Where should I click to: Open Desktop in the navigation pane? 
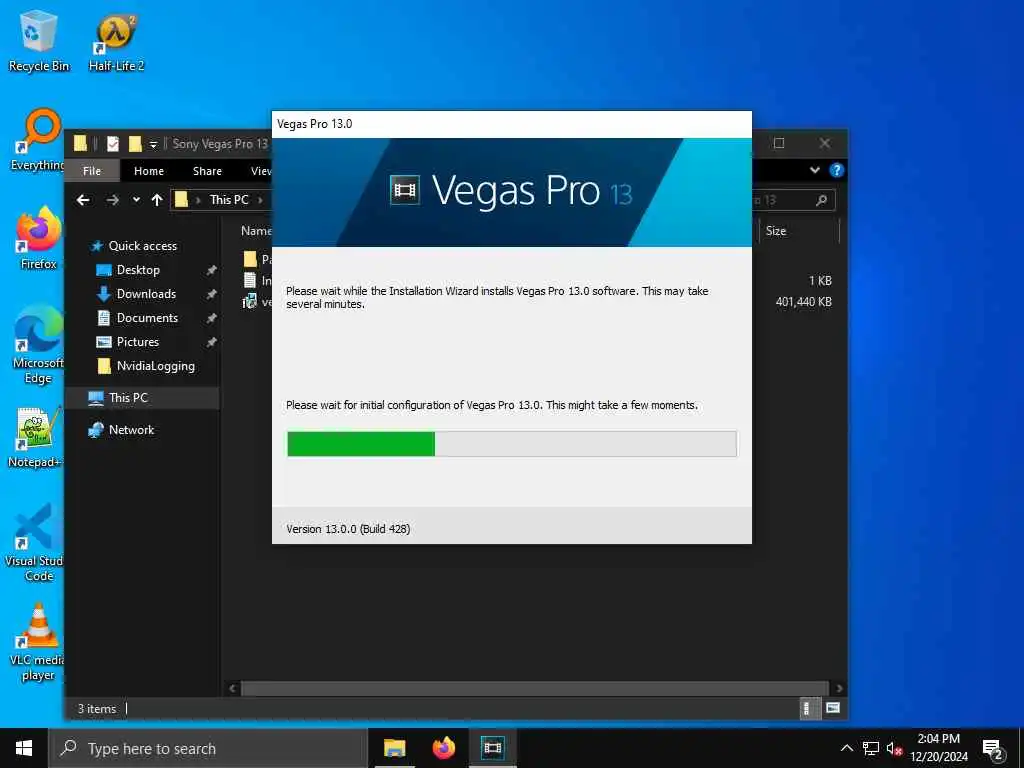[138, 270]
